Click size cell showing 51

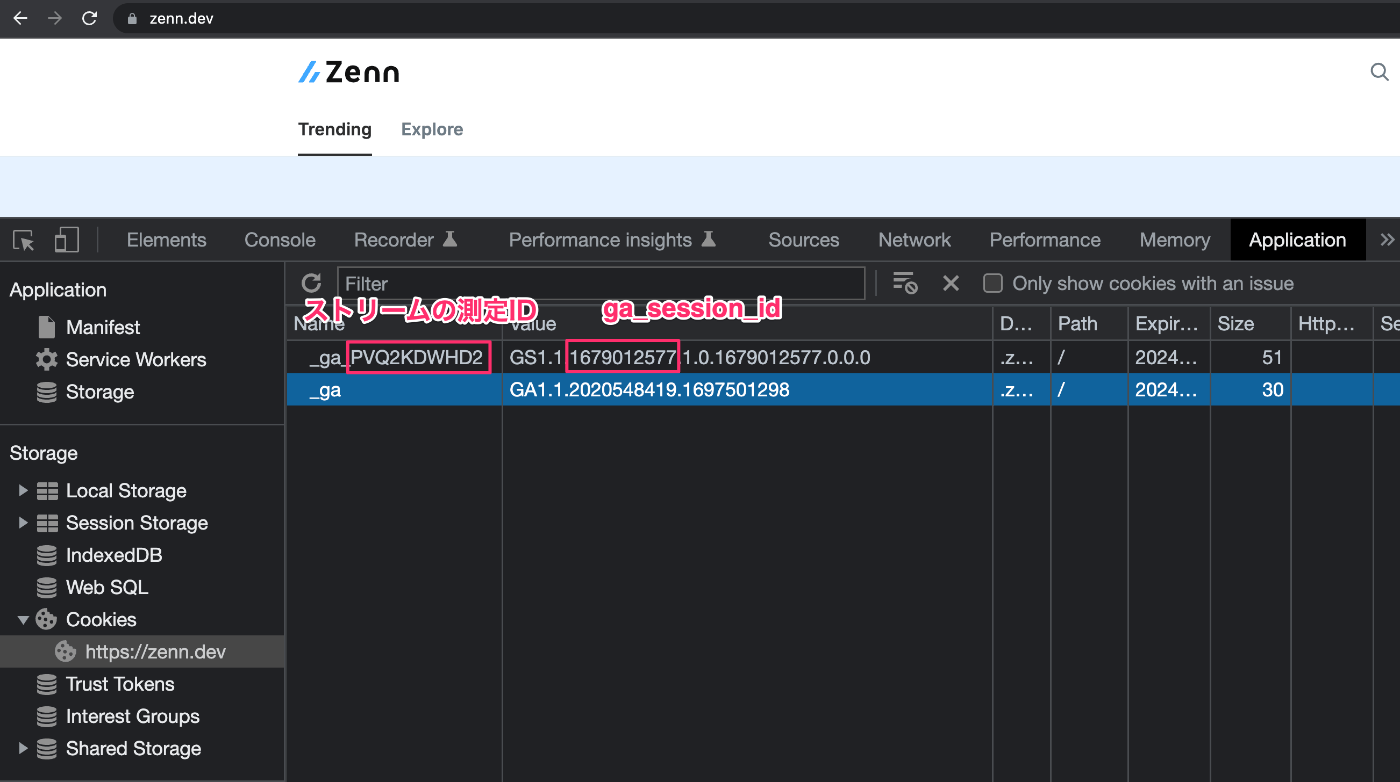pos(1248,357)
